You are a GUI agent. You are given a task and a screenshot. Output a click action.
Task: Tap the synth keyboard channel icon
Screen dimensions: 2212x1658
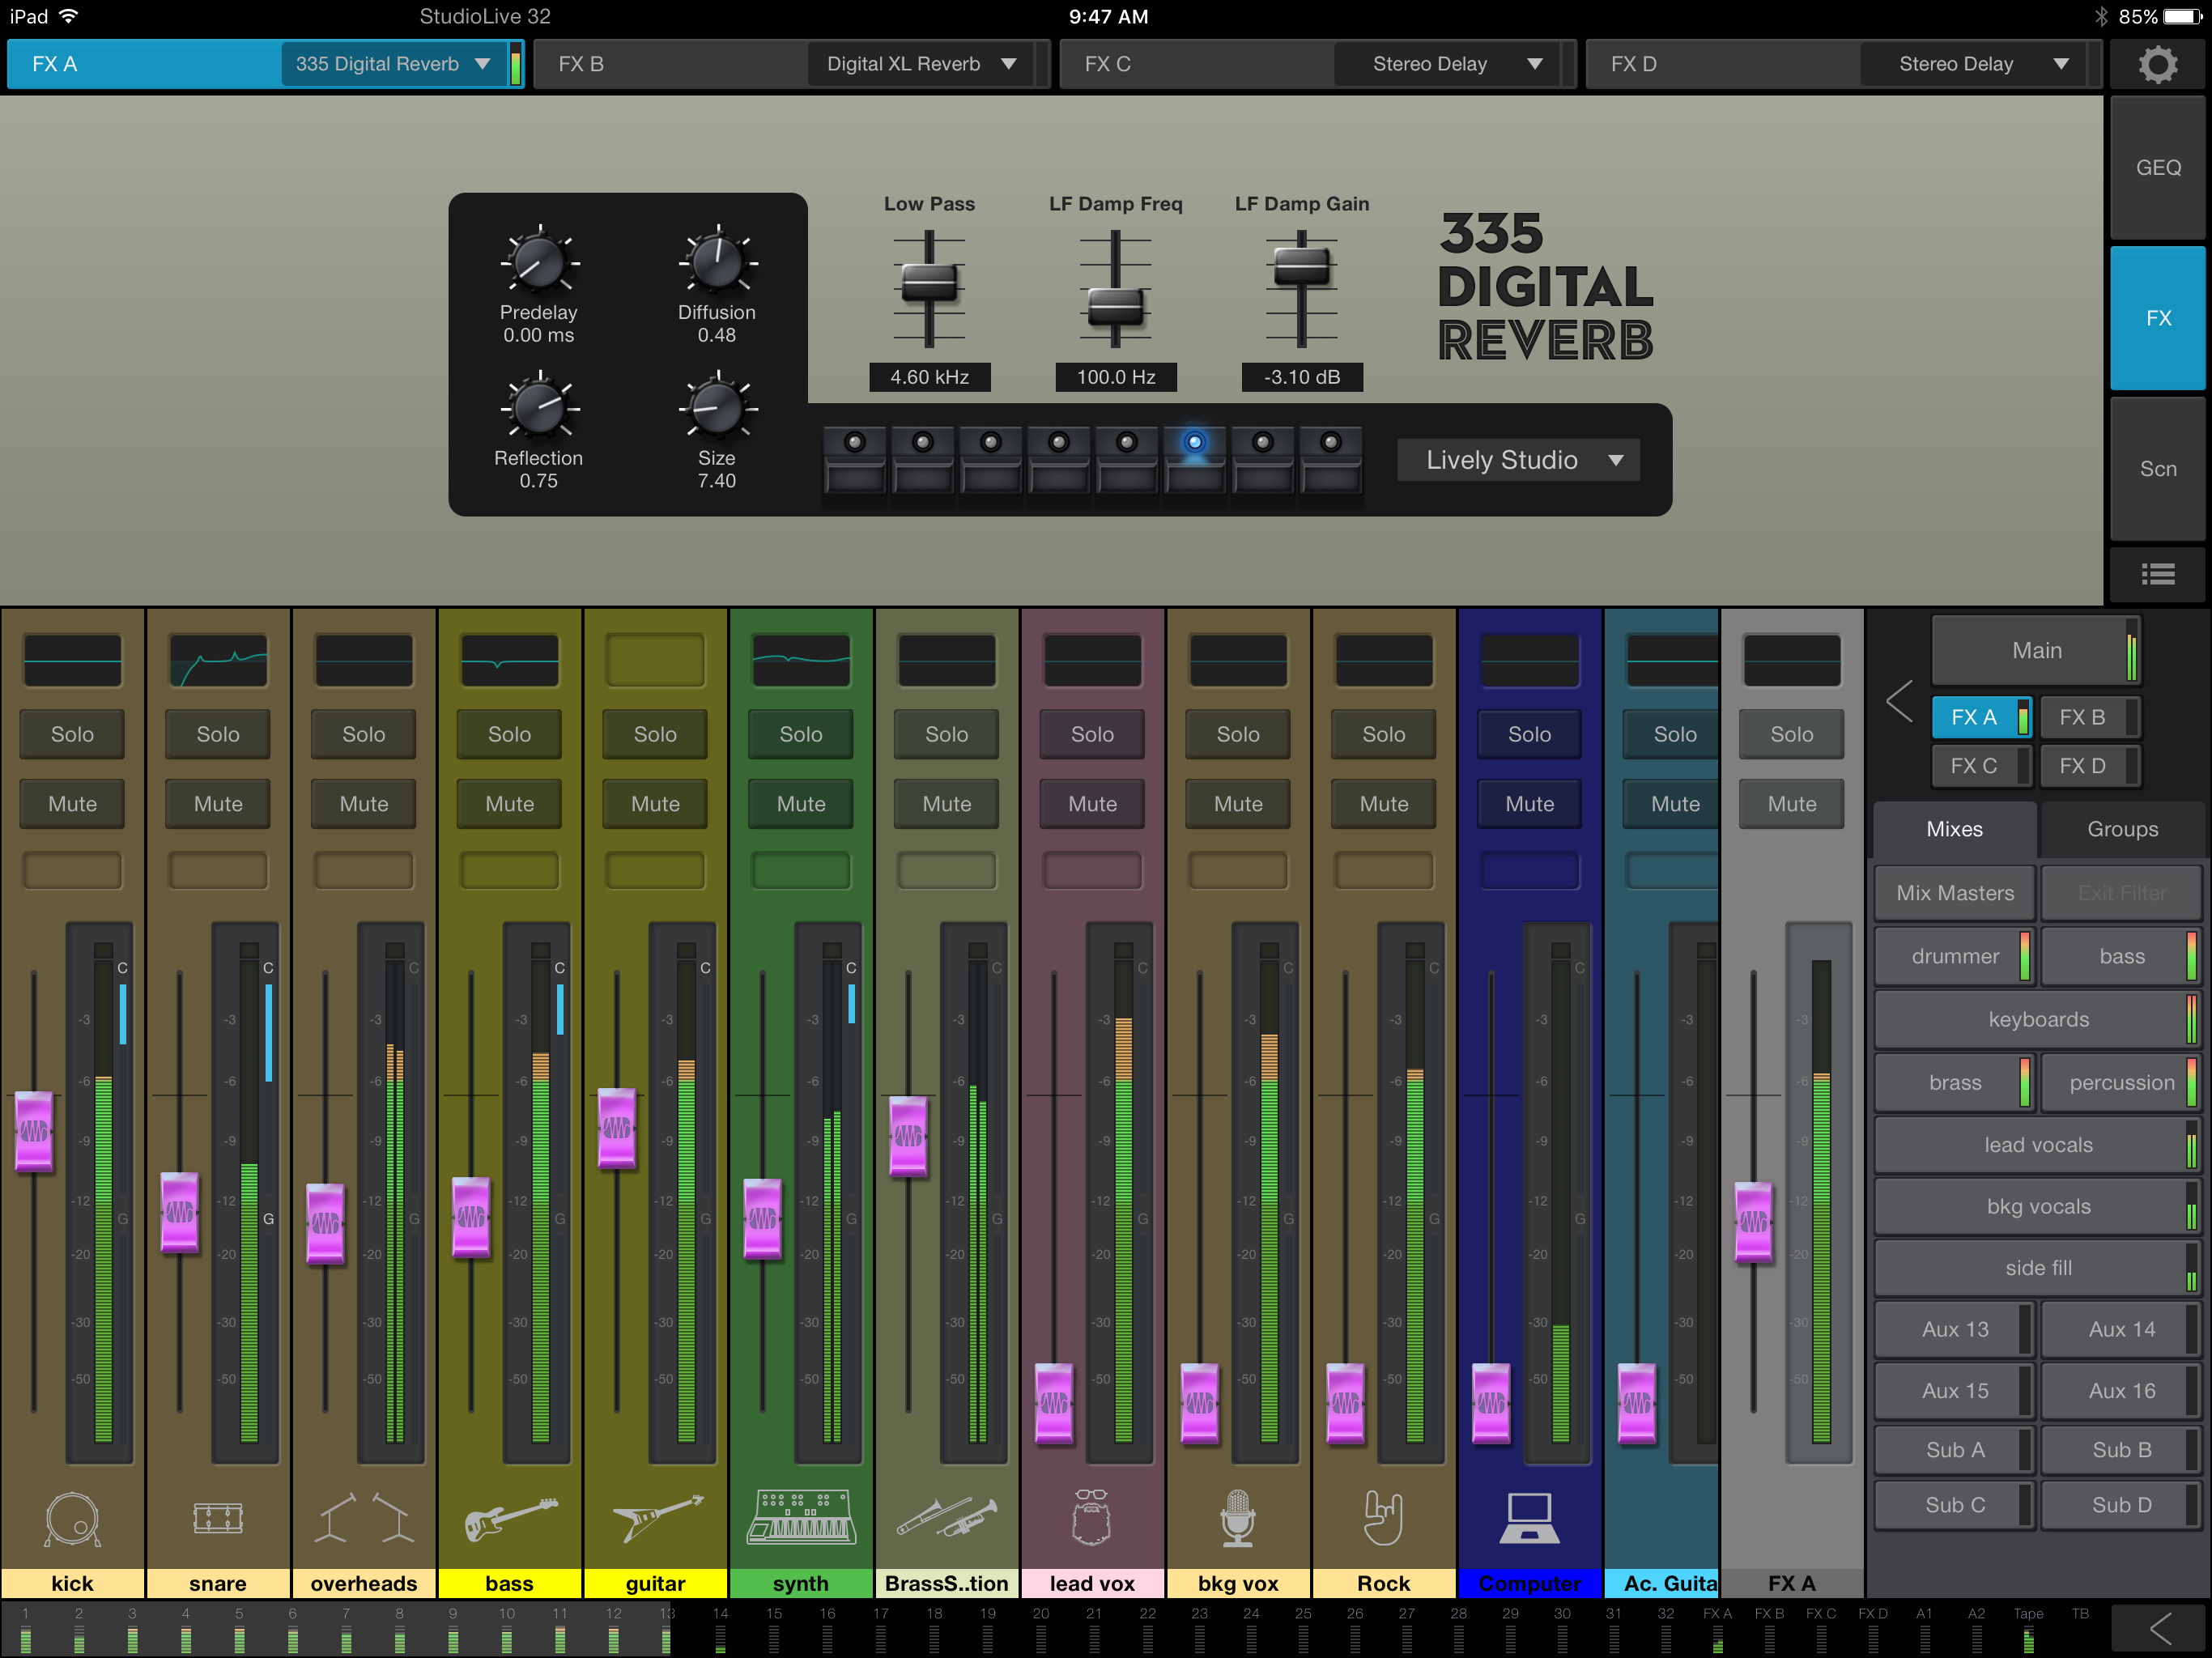coord(801,1517)
